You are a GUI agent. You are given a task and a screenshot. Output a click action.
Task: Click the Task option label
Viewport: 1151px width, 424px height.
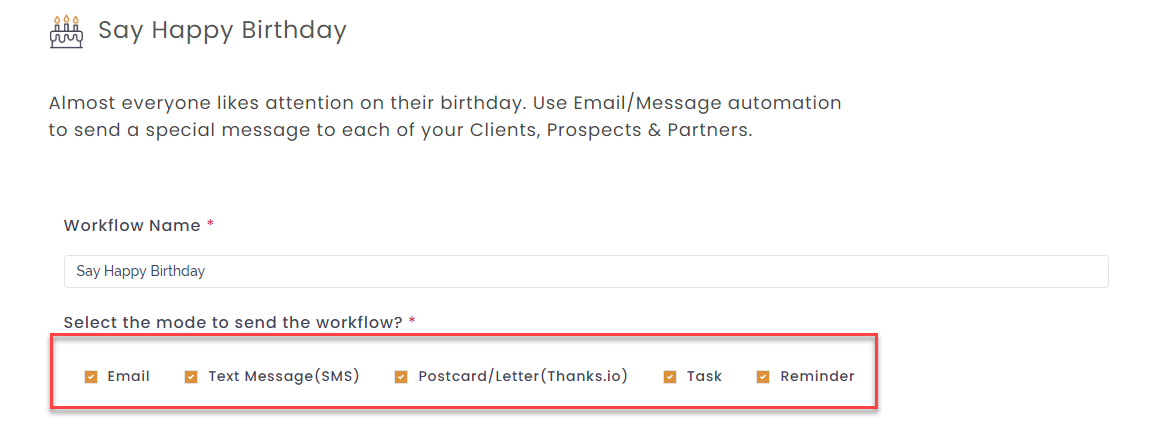[x=705, y=376]
